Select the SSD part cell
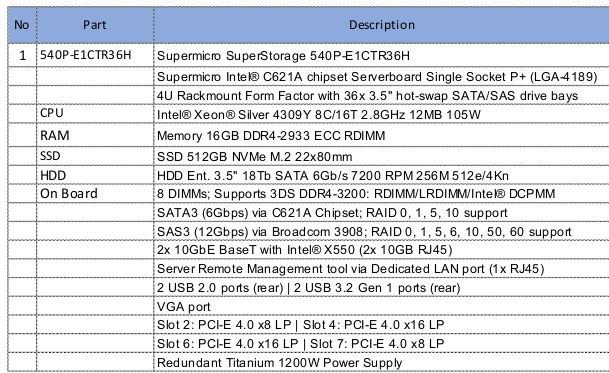 point(95,156)
